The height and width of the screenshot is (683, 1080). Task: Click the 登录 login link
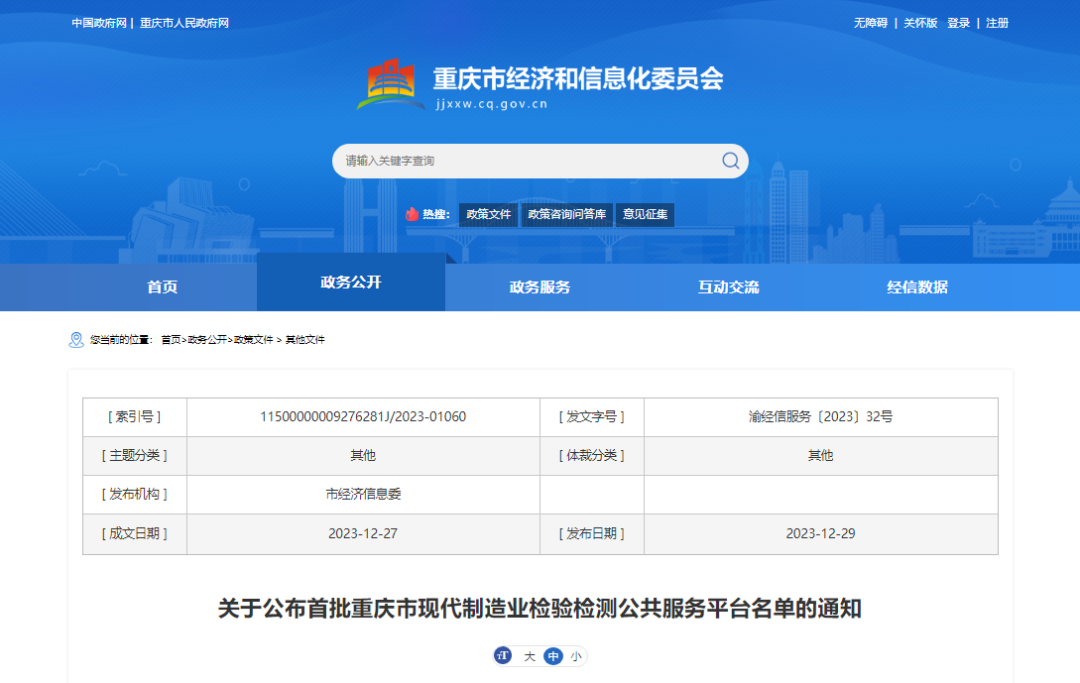click(x=959, y=23)
